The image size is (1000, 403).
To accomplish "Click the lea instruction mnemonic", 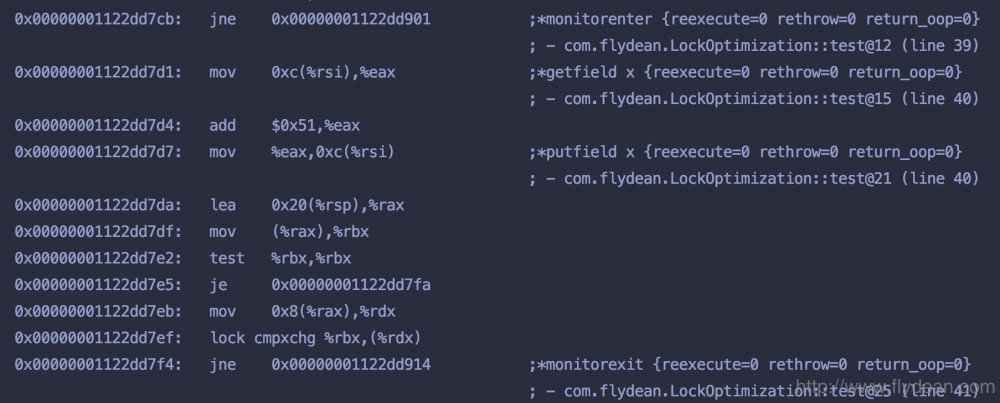I will [223, 205].
